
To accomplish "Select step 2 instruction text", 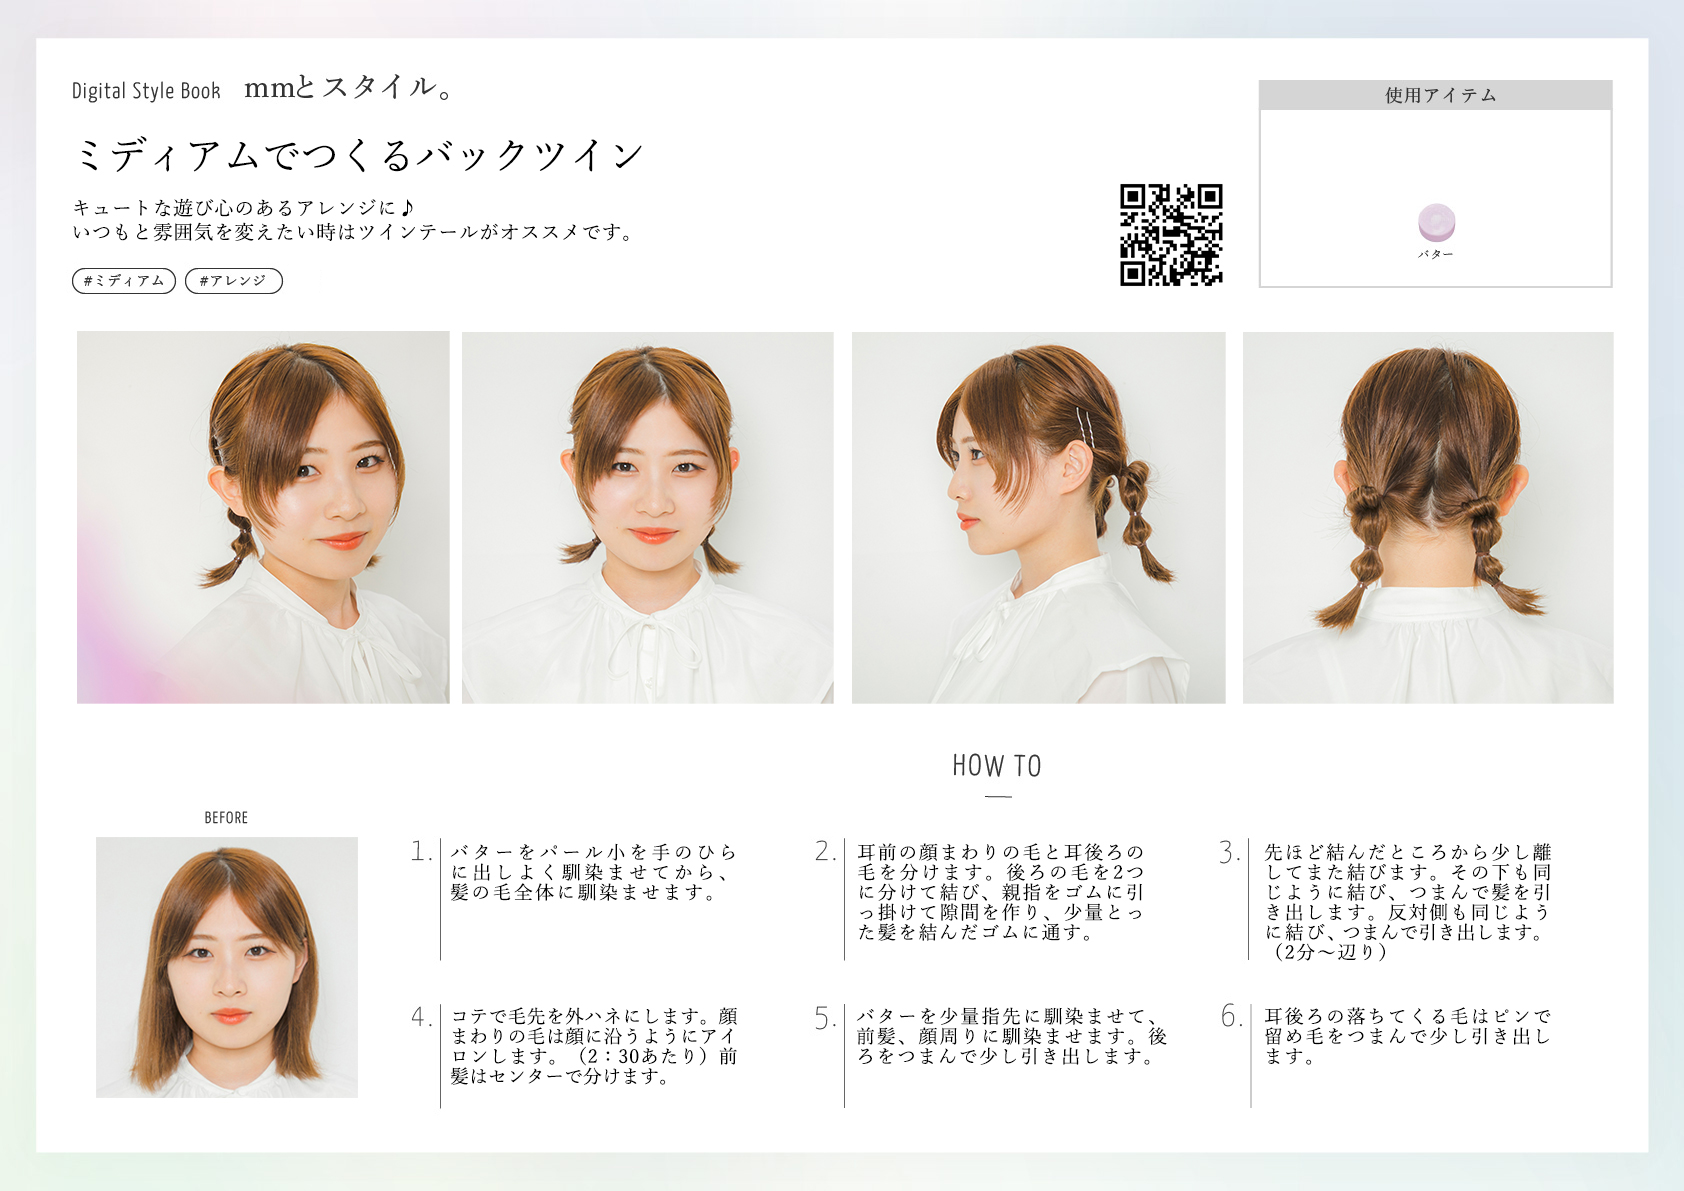I will (x=1000, y=892).
